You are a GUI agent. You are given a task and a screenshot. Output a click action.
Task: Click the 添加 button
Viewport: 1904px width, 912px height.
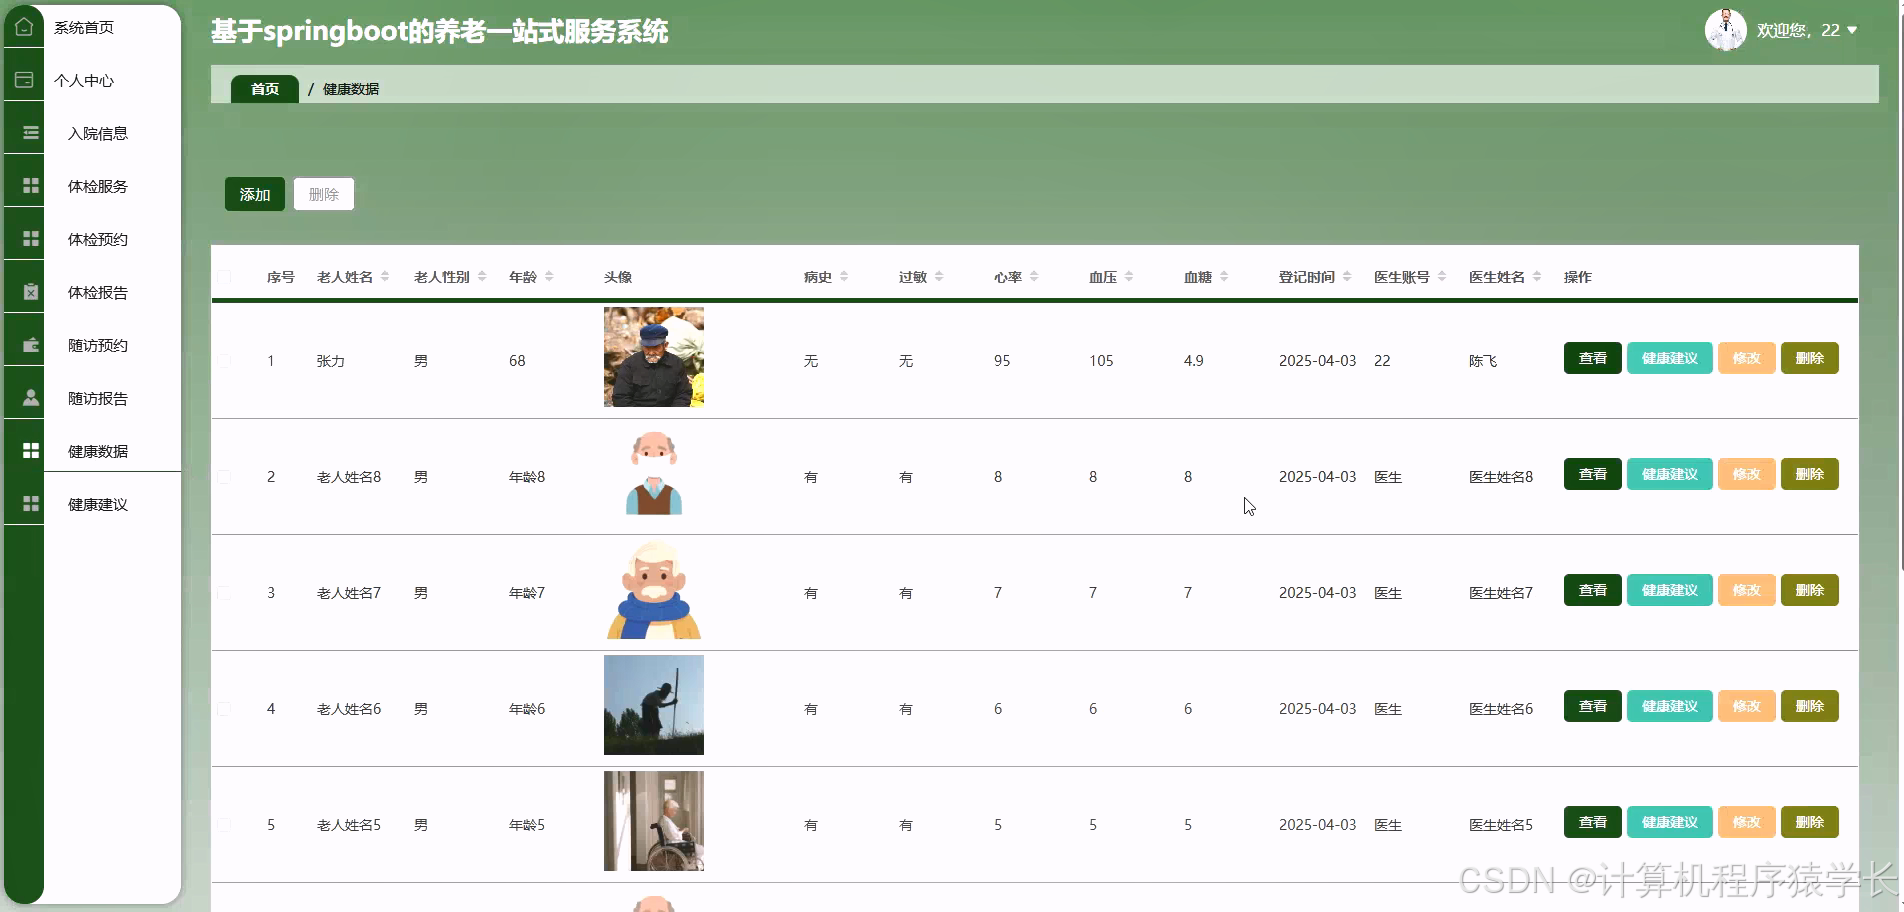[255, 194]
